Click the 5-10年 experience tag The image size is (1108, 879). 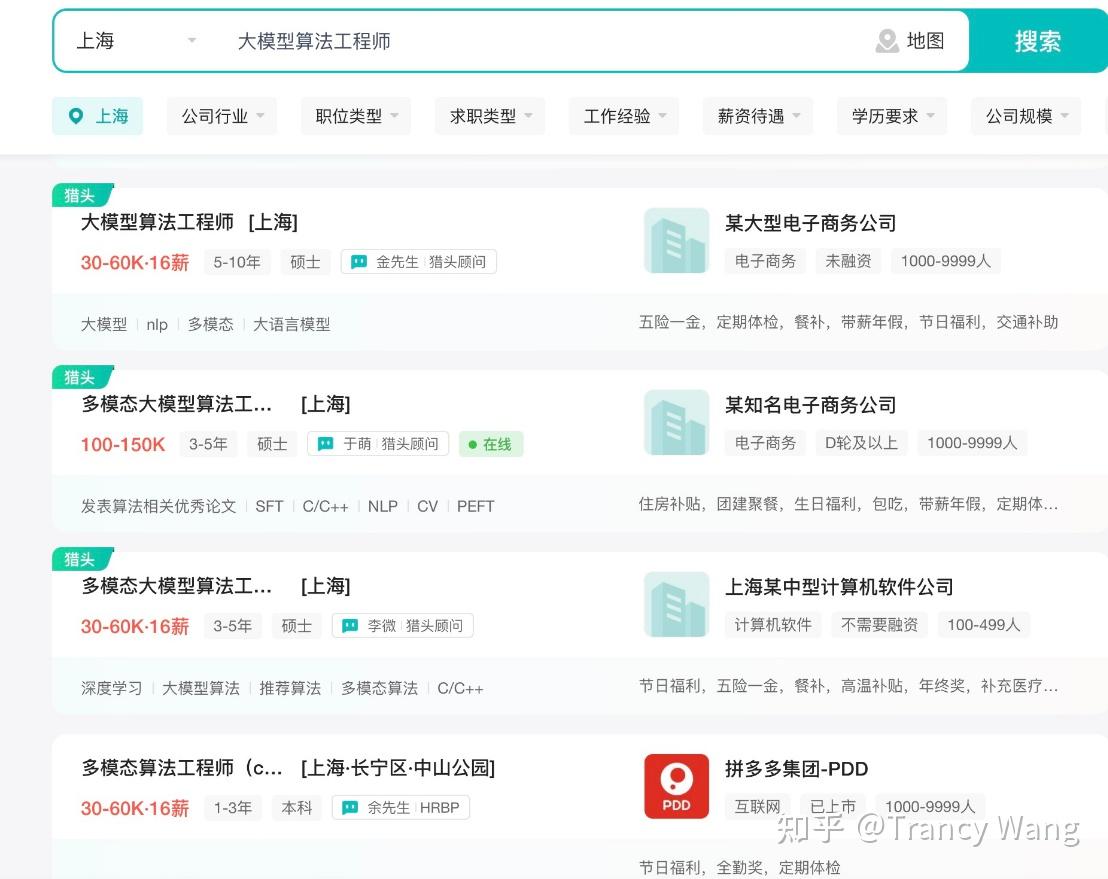[x=237, y=262]
